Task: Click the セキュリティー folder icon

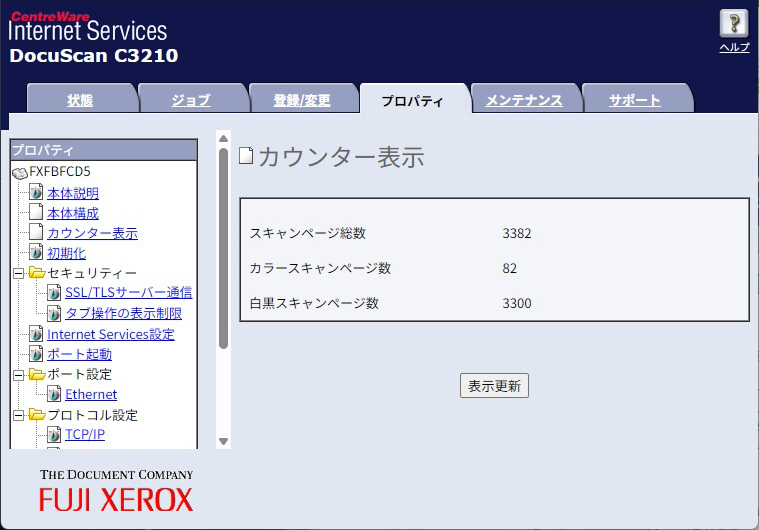Action: click(x=36, y=273)
